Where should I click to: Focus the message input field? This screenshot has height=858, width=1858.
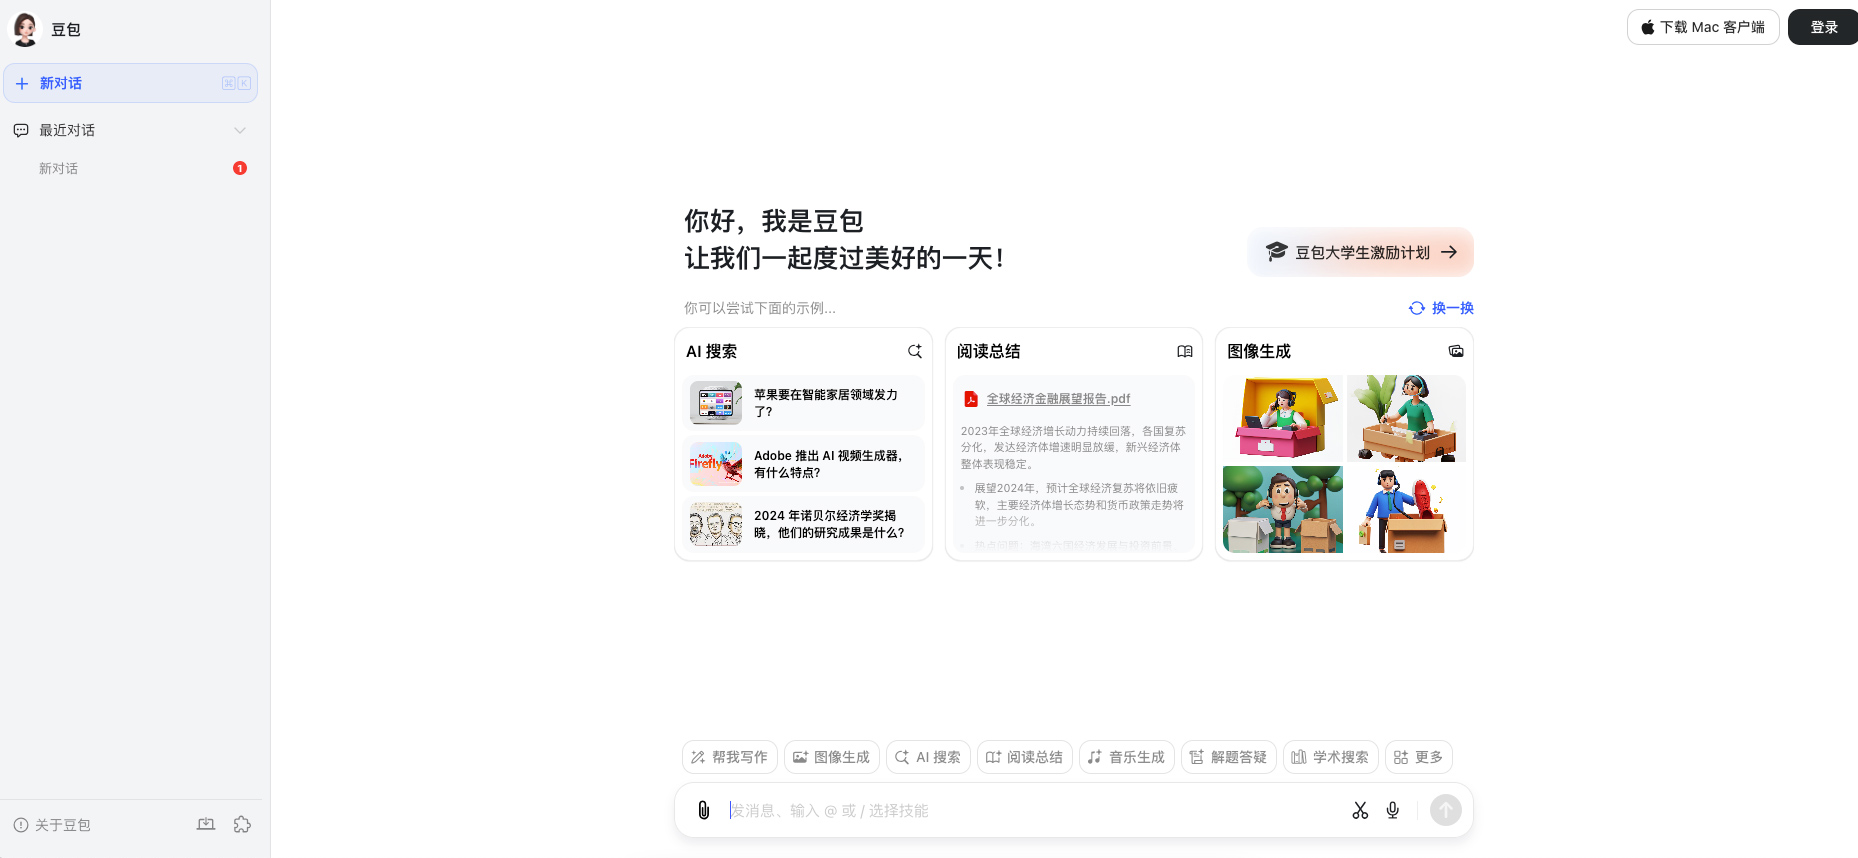1030,810
